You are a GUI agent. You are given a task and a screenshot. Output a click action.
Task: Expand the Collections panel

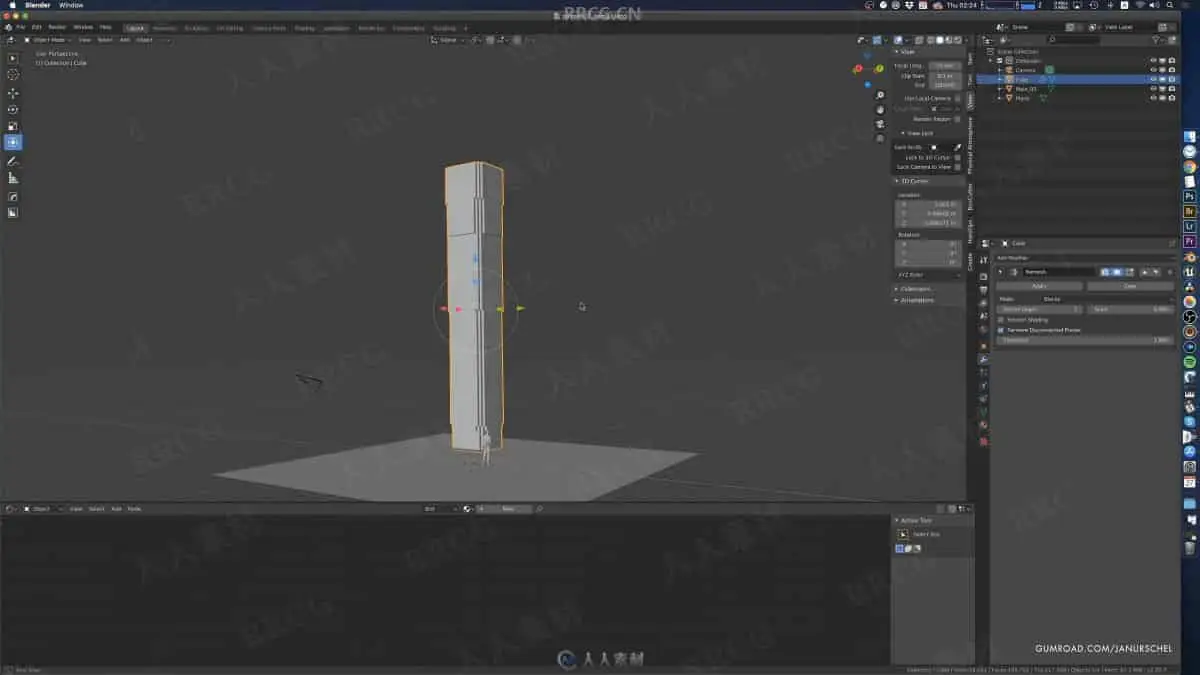point(896,289)
